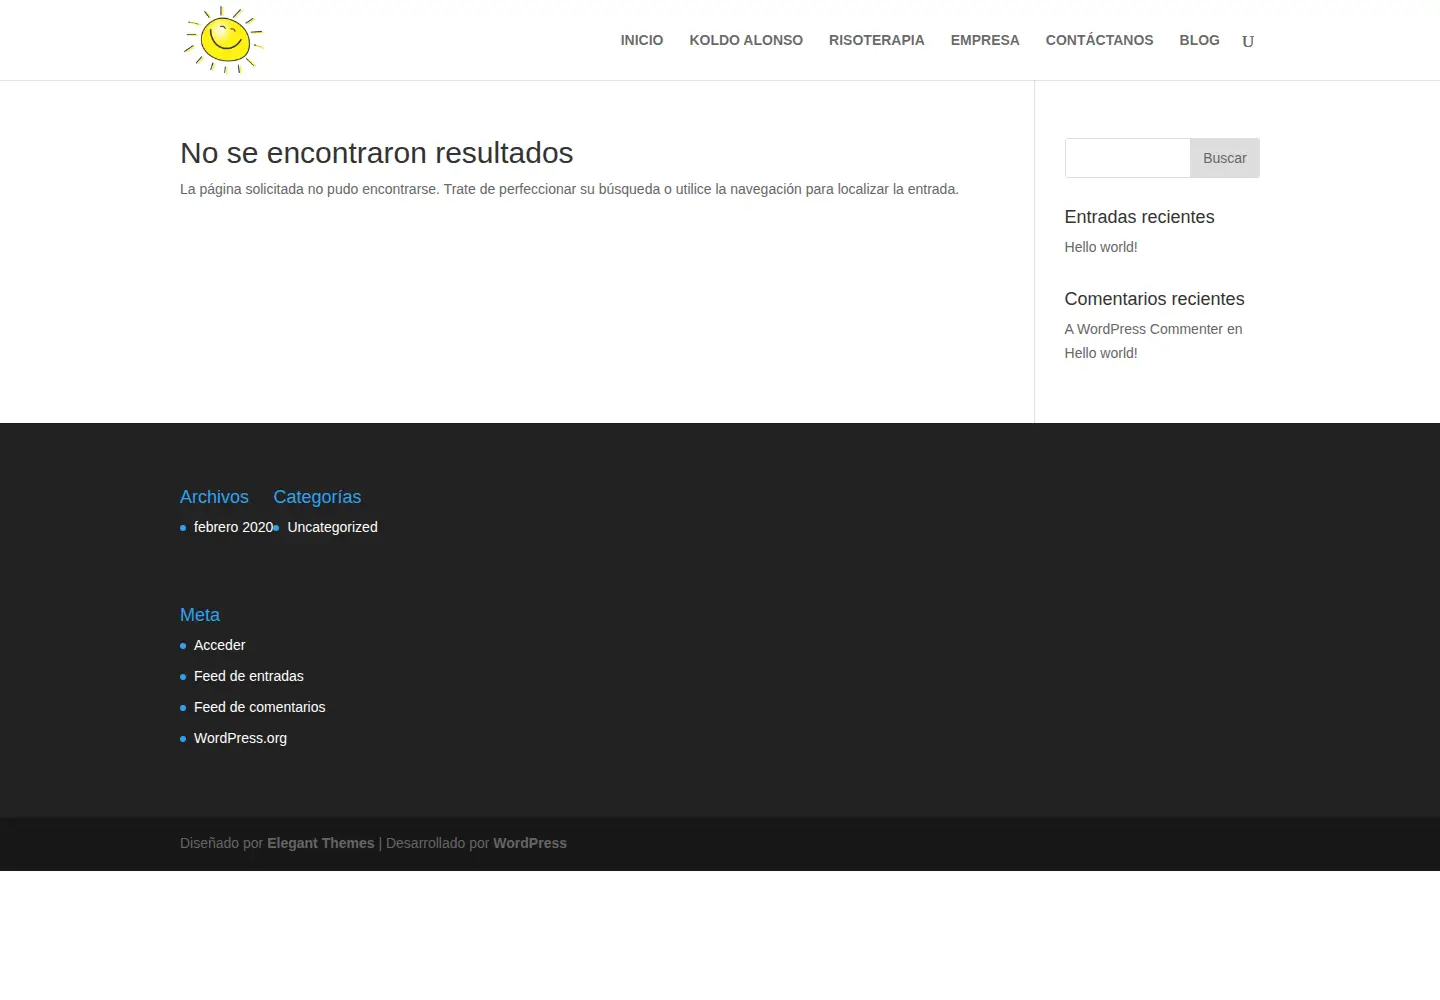Open the A WordPress Commenter link
Screen dimensions: 1440x1000
pos(1144,329)
